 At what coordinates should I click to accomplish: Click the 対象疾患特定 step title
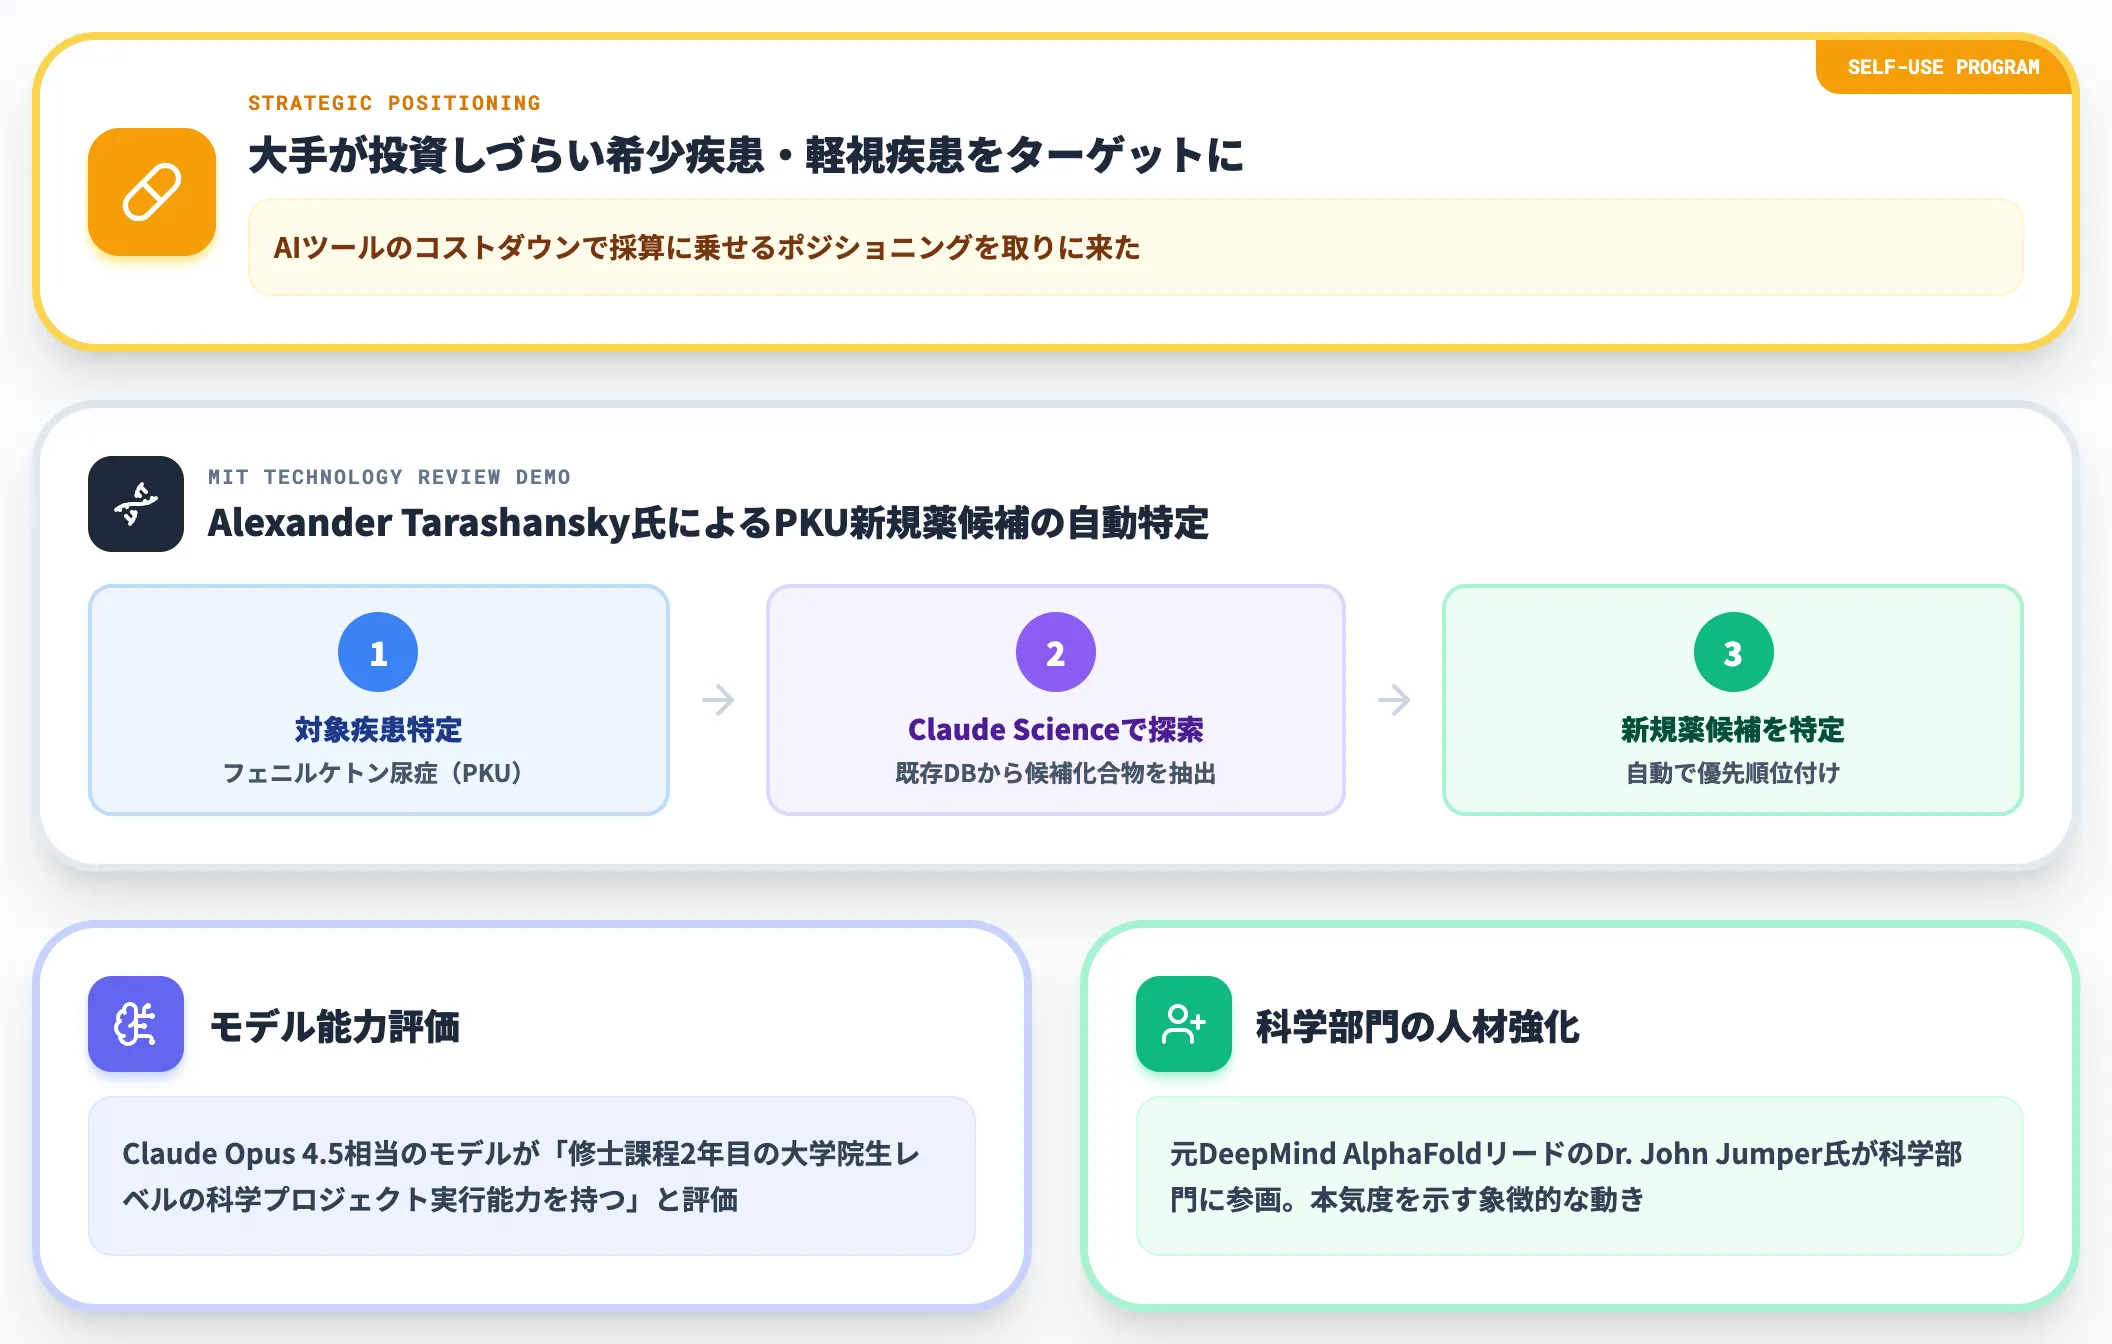tap(378, 730)
